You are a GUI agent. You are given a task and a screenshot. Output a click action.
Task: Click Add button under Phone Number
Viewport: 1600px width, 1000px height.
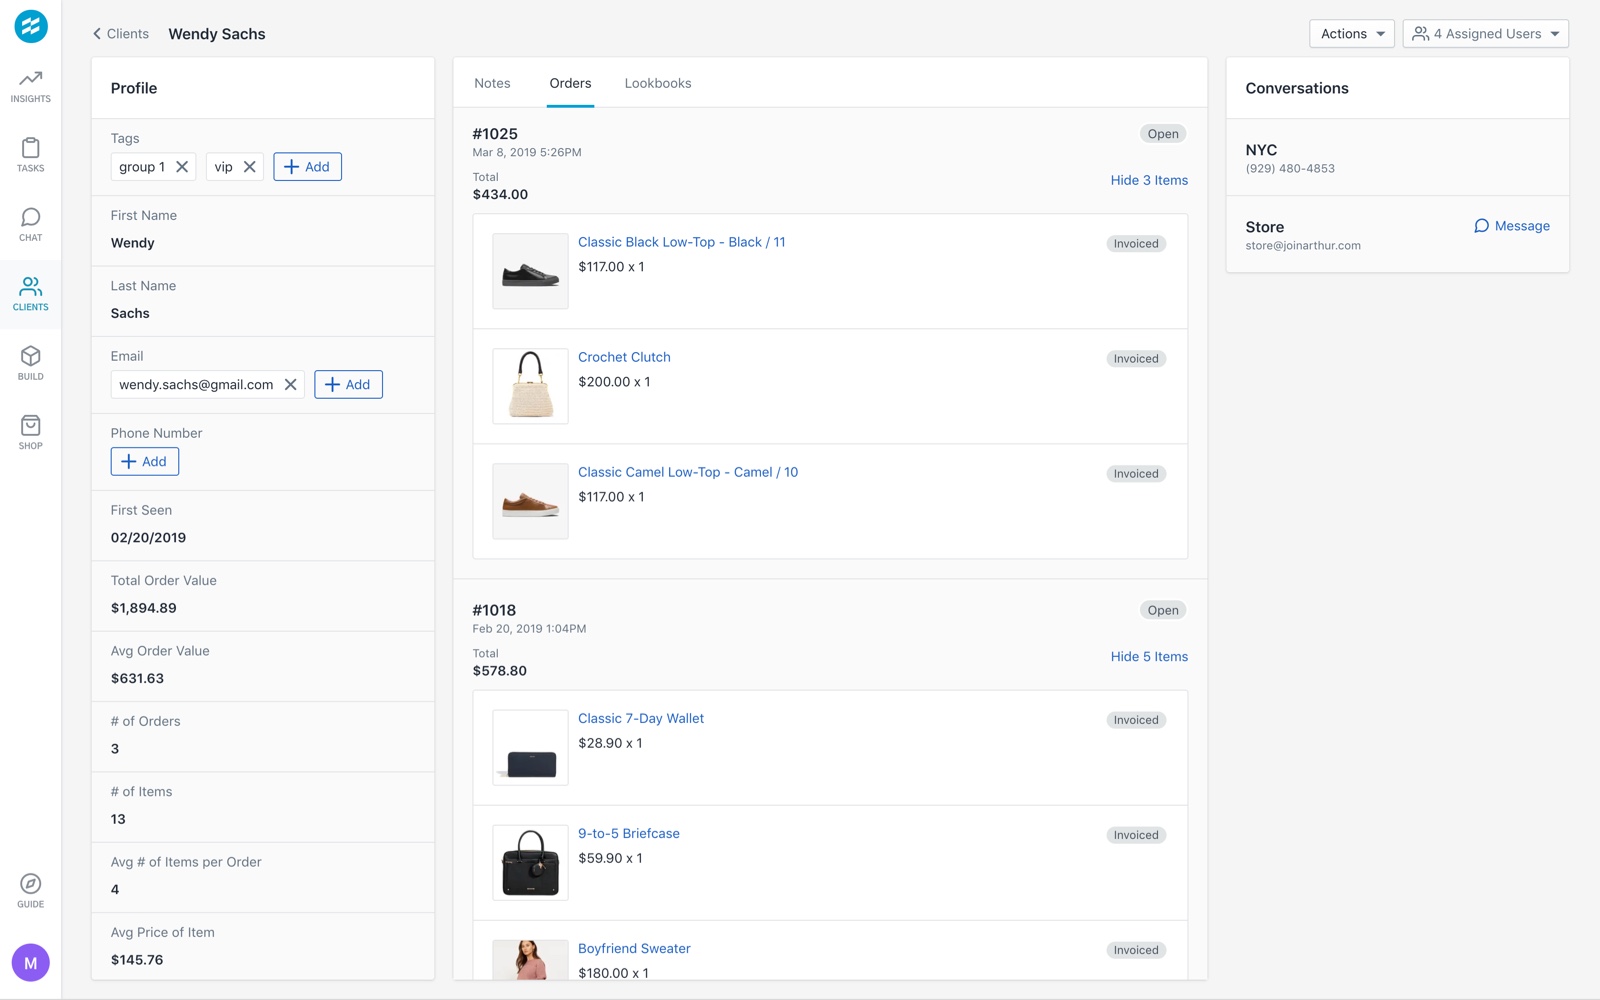tap(145, 462)
